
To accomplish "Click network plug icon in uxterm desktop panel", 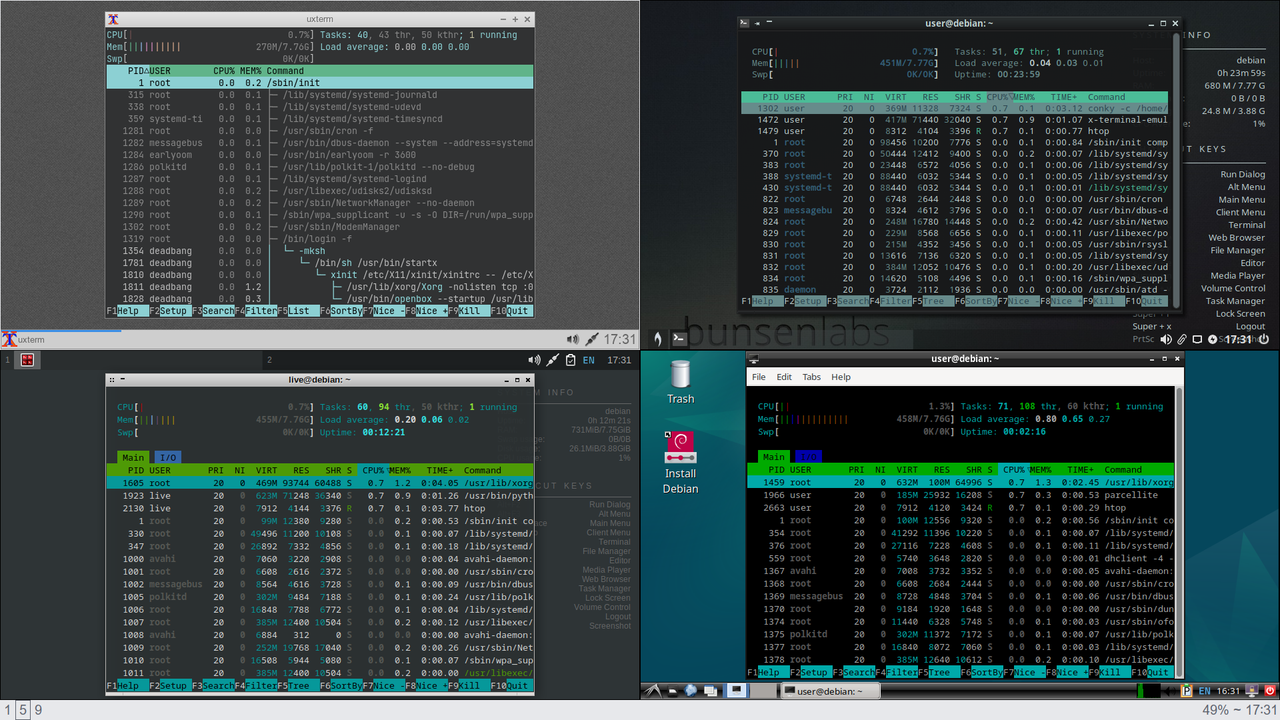I will (x=592, y=340).
